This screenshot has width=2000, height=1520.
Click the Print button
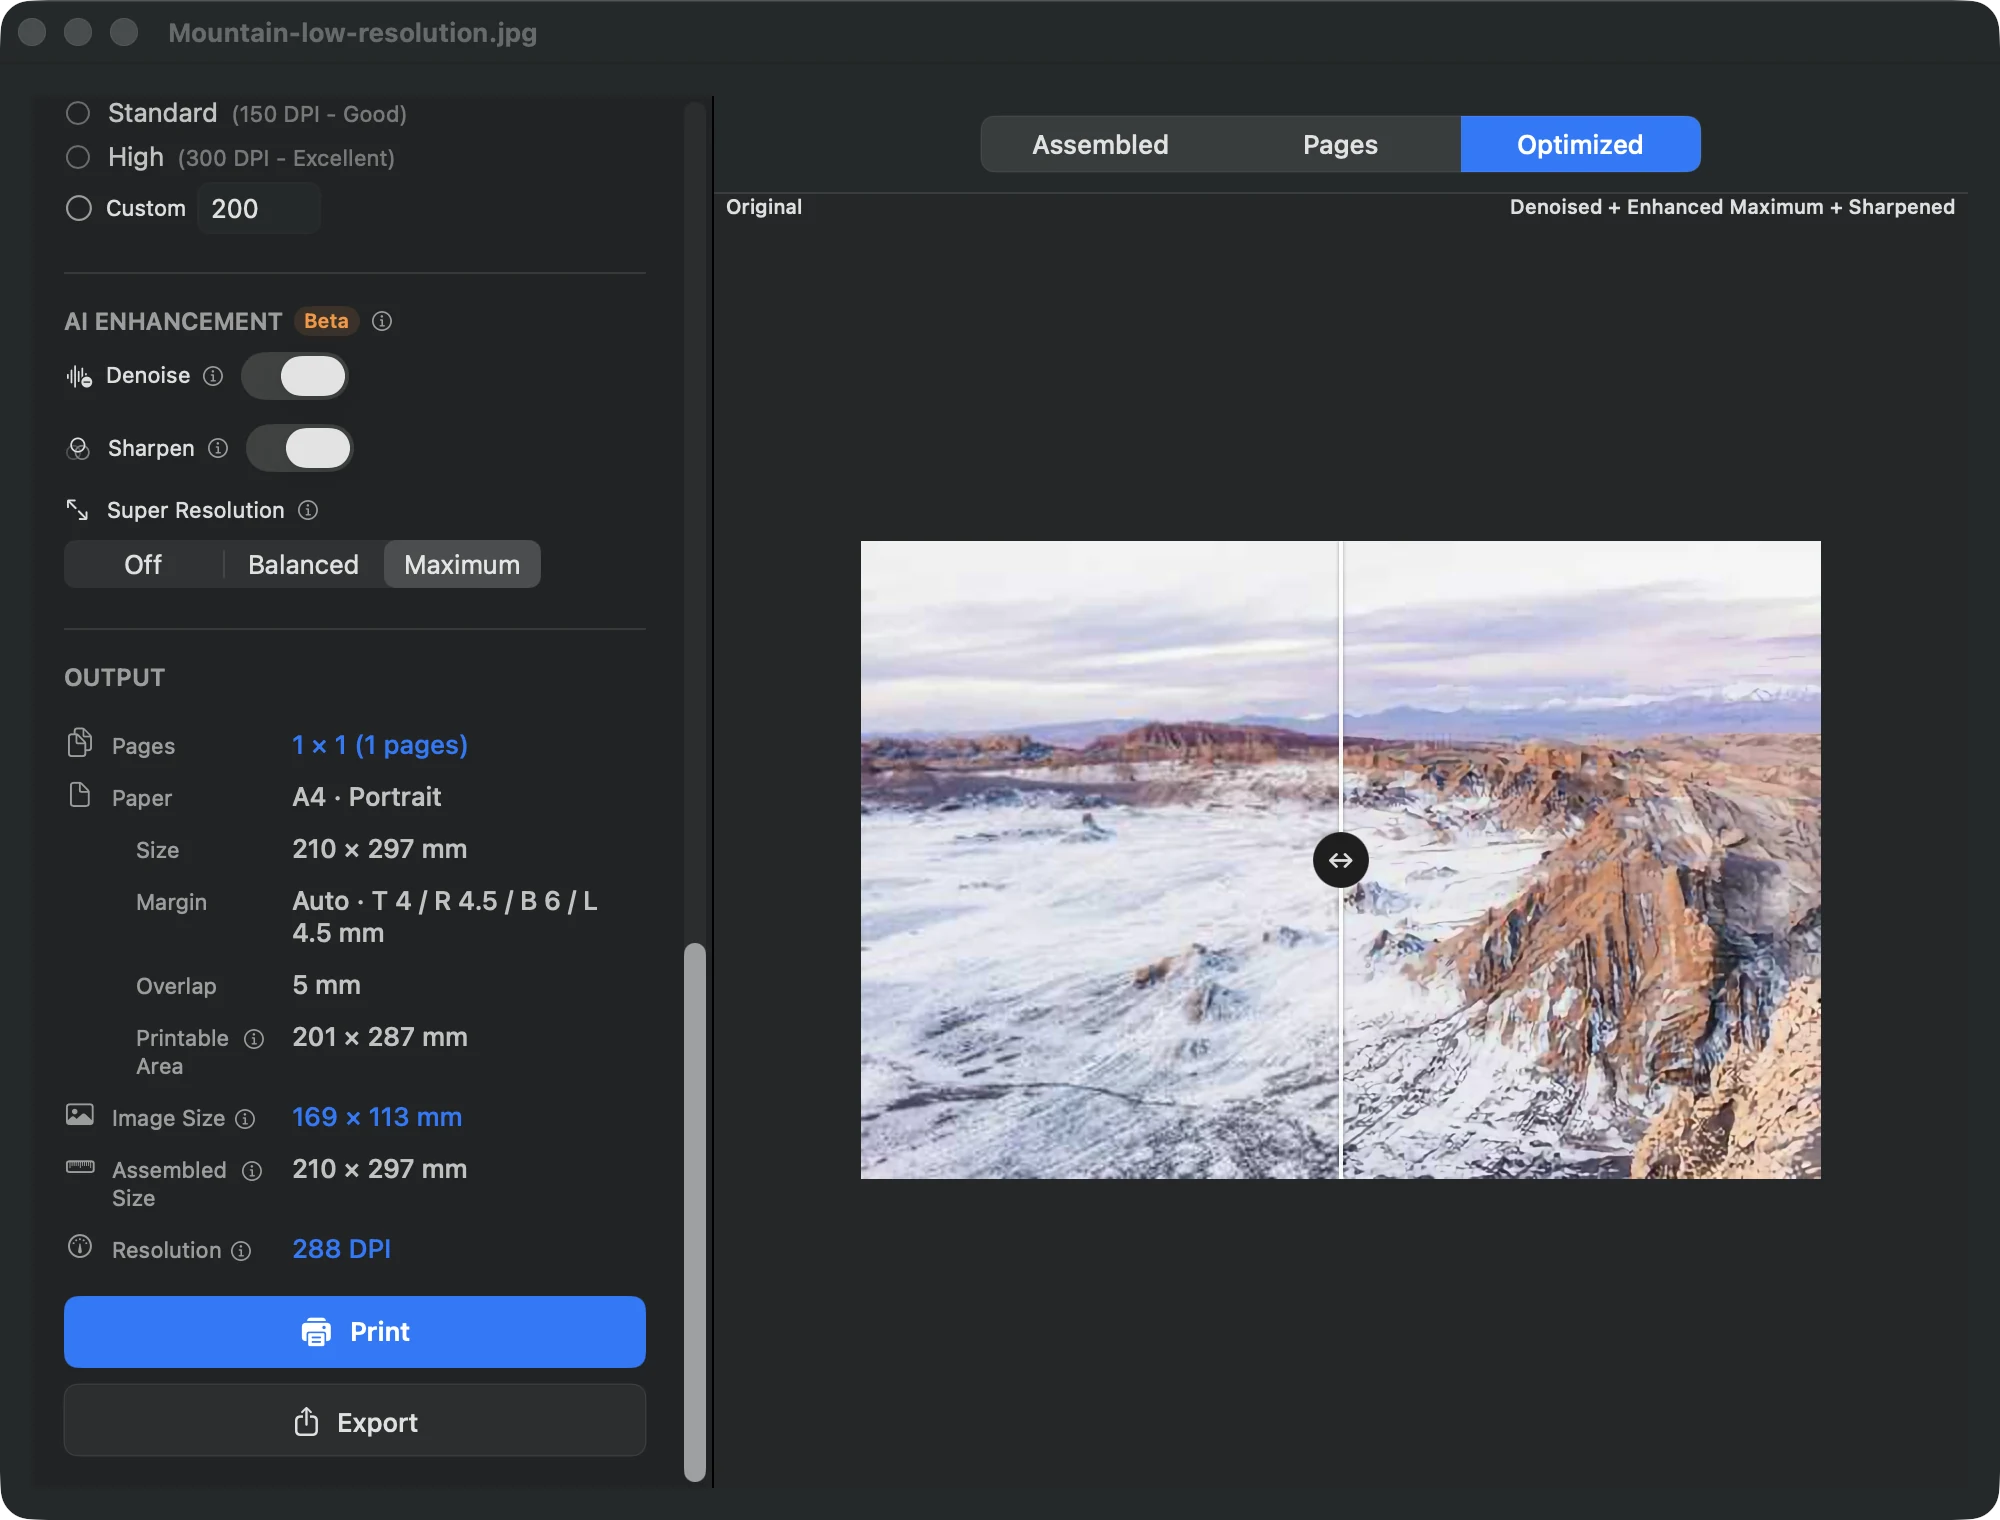[x=355, y=1332]
